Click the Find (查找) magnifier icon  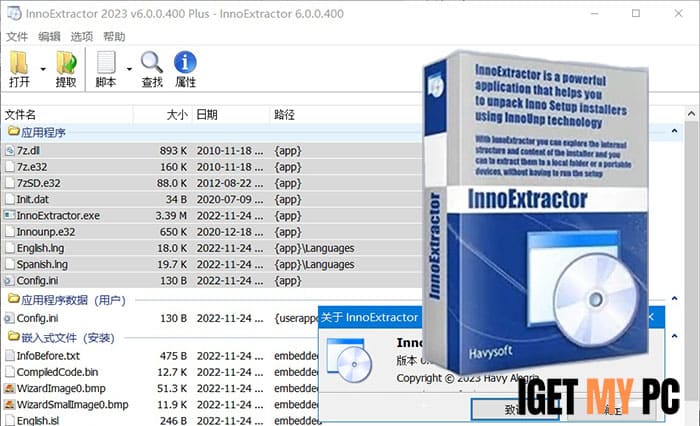pyautogui.click(x=152, y=63)
